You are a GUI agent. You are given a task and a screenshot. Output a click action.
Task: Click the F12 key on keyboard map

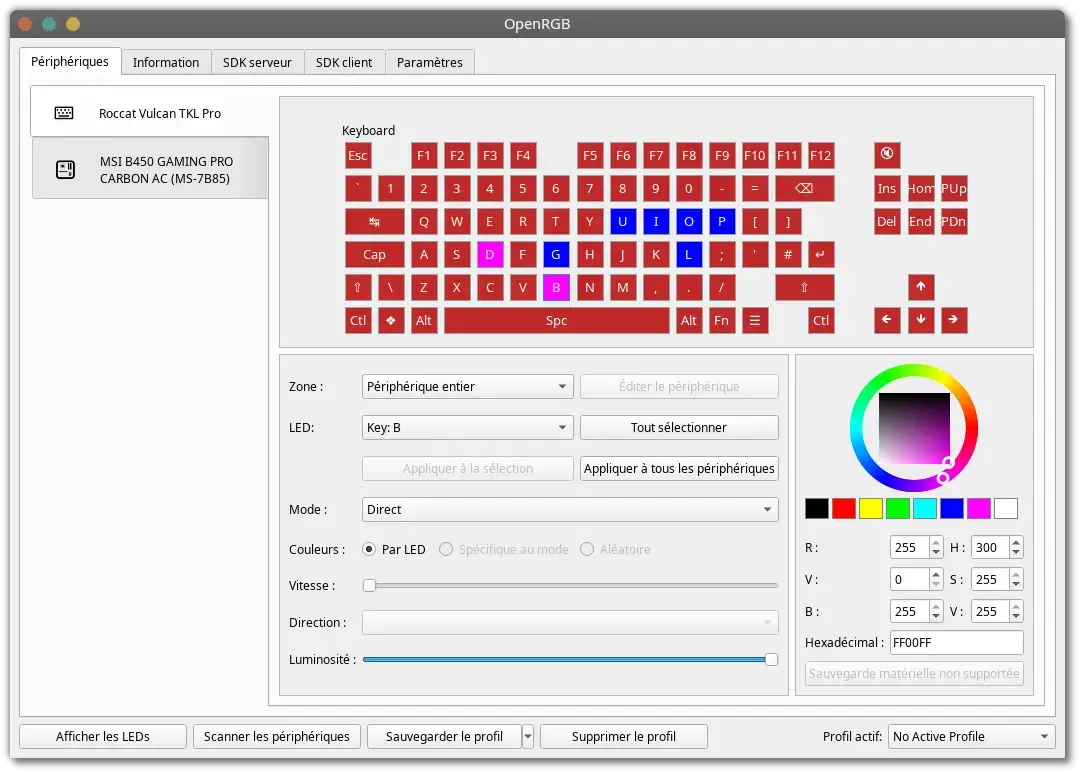point(820,155)
